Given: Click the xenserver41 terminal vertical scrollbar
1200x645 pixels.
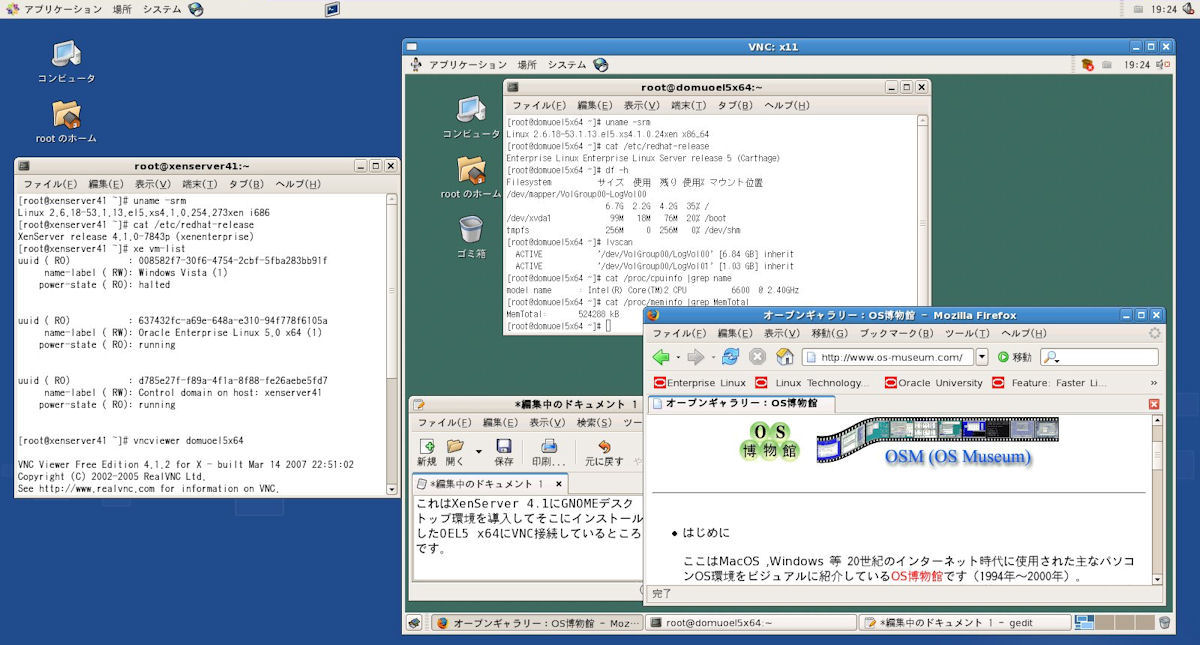Looking at the screenshot, I should [392, 343].
